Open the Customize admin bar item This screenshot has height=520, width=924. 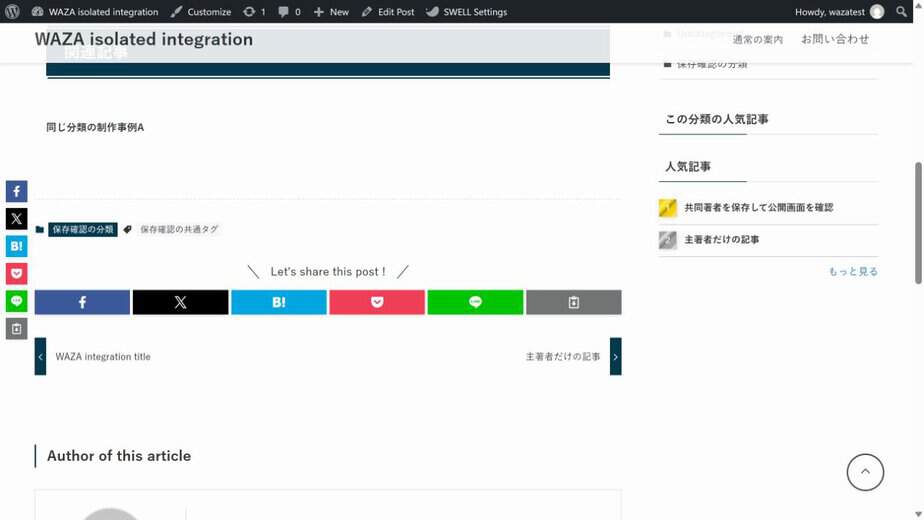201,11
